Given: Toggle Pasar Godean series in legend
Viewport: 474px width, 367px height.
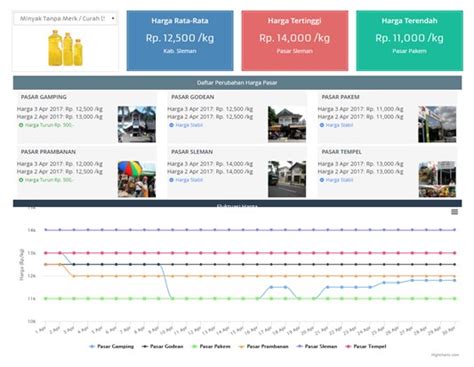Looking at the screenshot, I should coord(162,346).
